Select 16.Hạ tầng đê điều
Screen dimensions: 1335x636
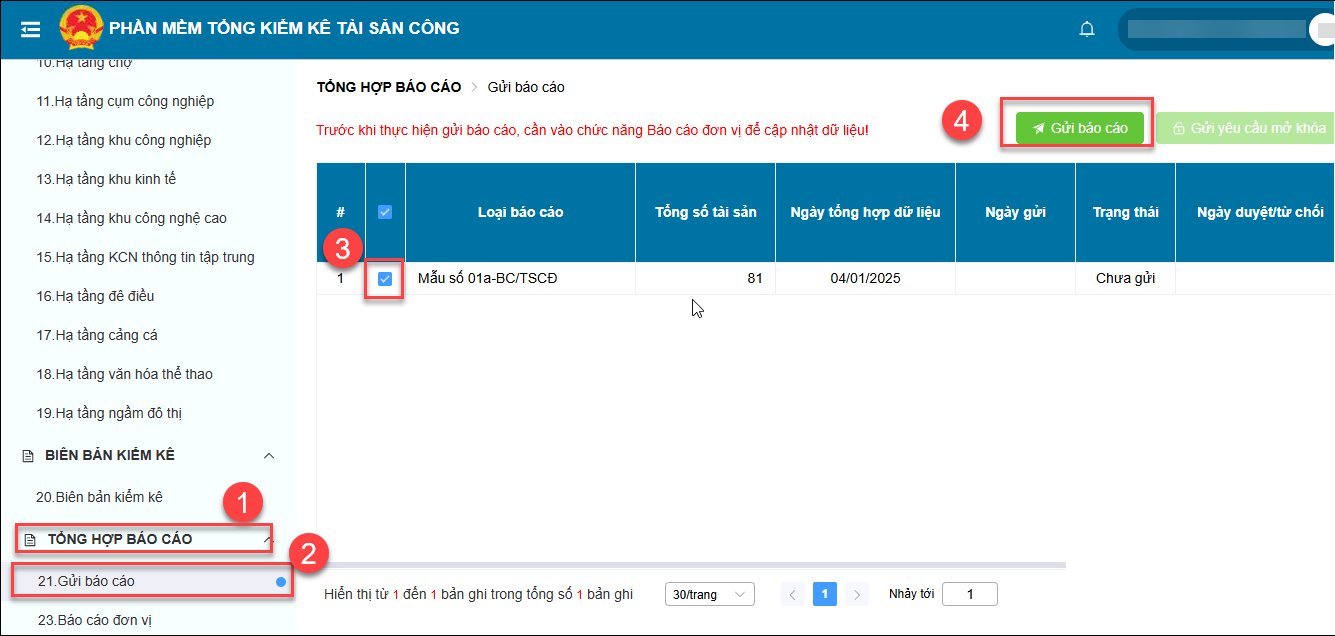point(95,296)
